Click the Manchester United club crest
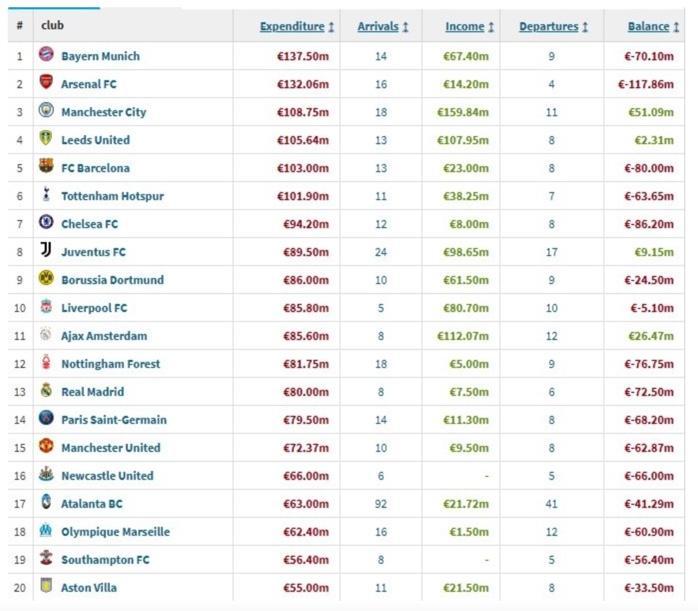This screenshot has width=698, height=611. [x=45, y=447]
